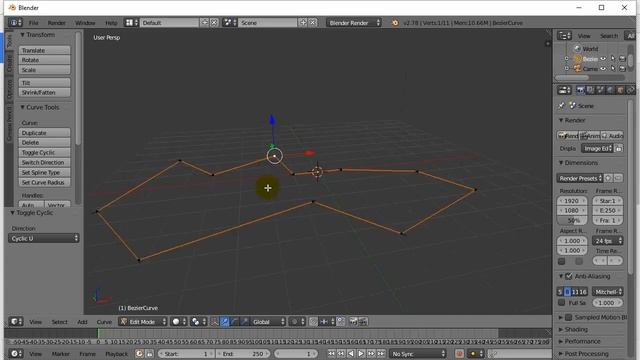The height and width of the screenshot is (360, 640).
Task: Toggle the 3D manipulator widget
Action: 214,322
